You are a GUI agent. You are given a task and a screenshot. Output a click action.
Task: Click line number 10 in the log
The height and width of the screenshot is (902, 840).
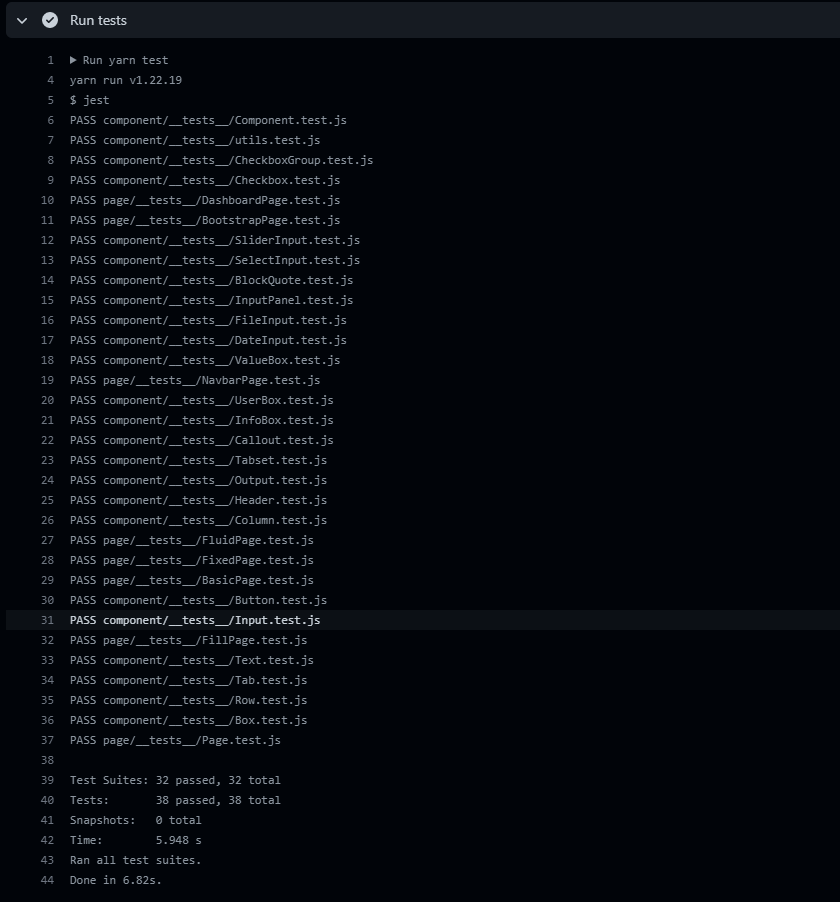pos(47,200)
